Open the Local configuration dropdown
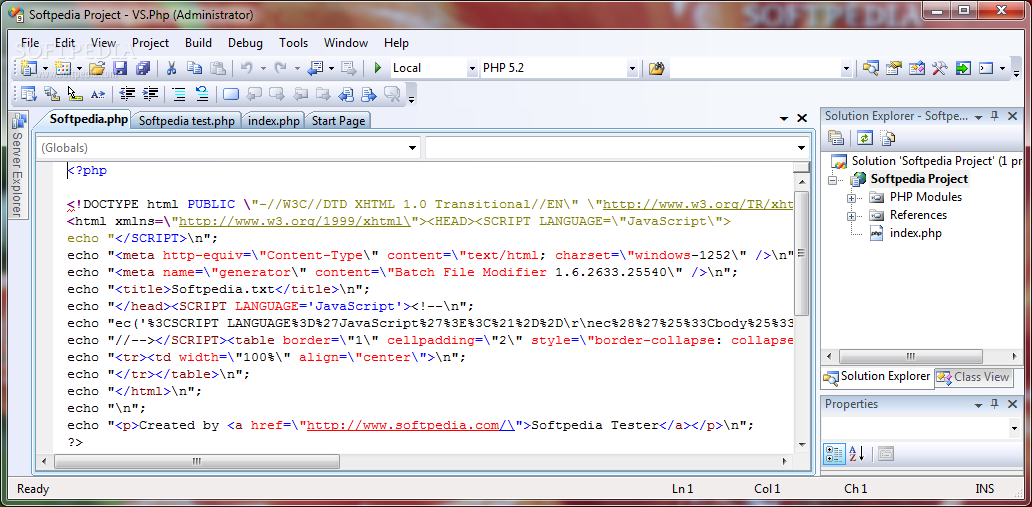1032x507 pixels. [472, 68]
